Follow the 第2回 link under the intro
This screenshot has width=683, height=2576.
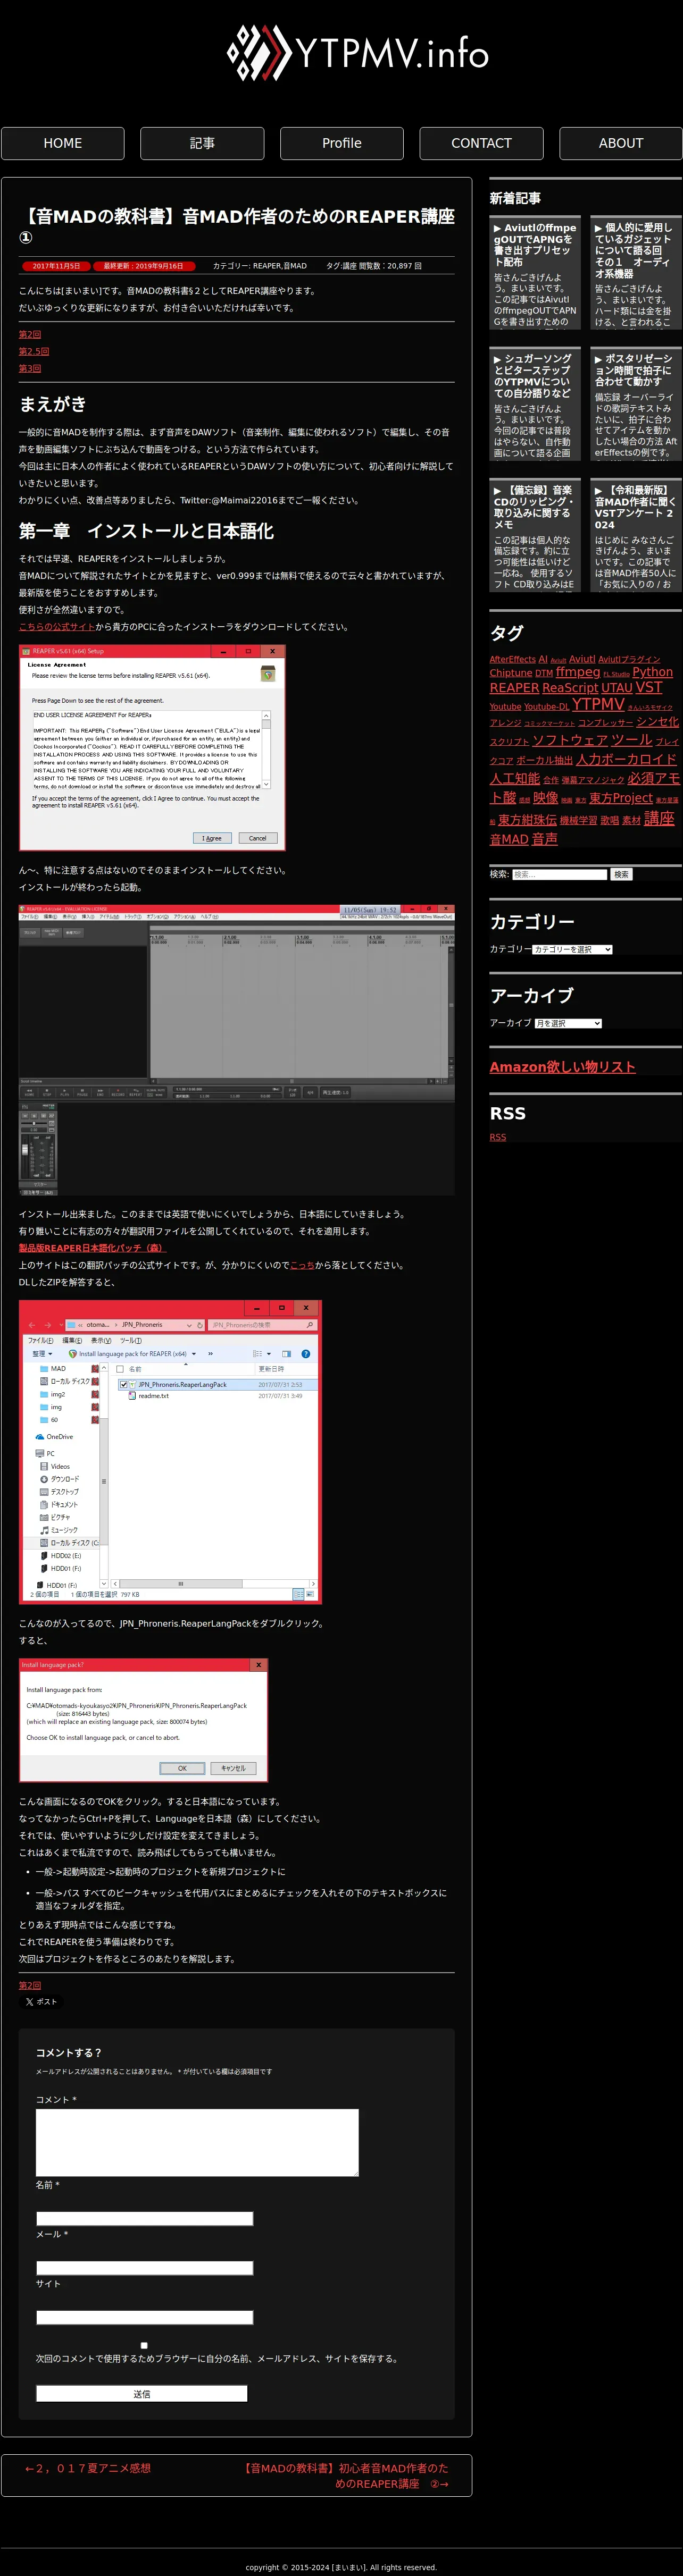click(x=30, y=335)
